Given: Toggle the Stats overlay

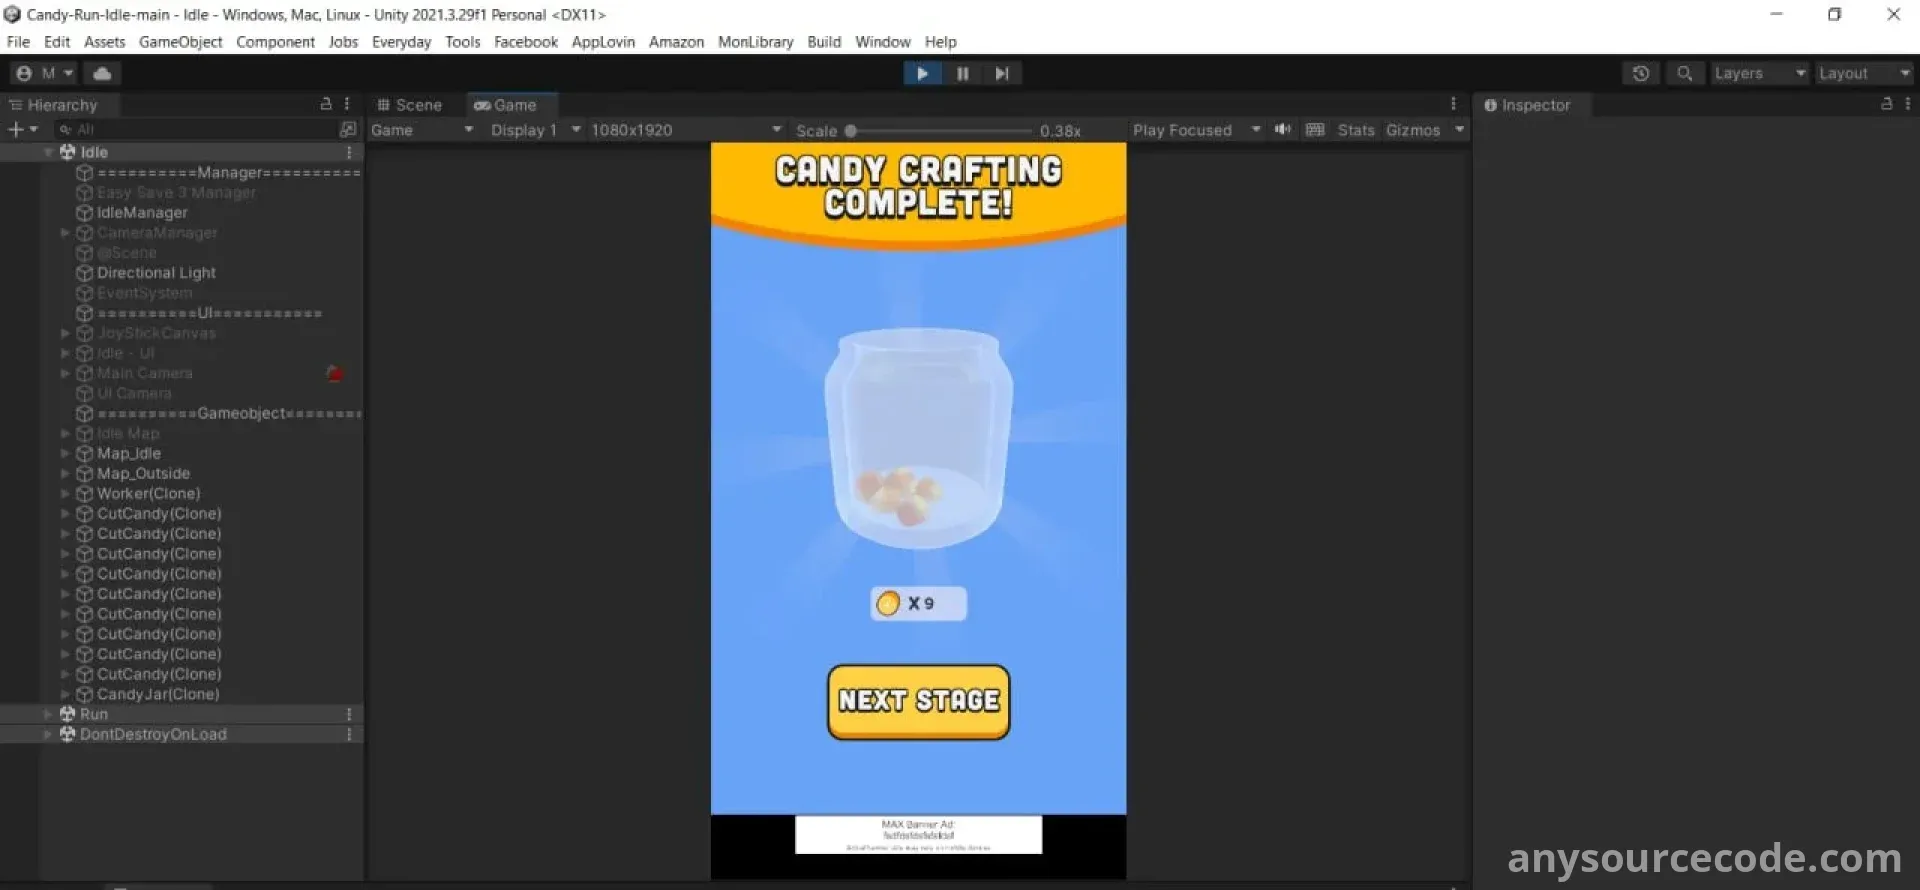Looking at the screenshot, I should tap(1355, 130).
